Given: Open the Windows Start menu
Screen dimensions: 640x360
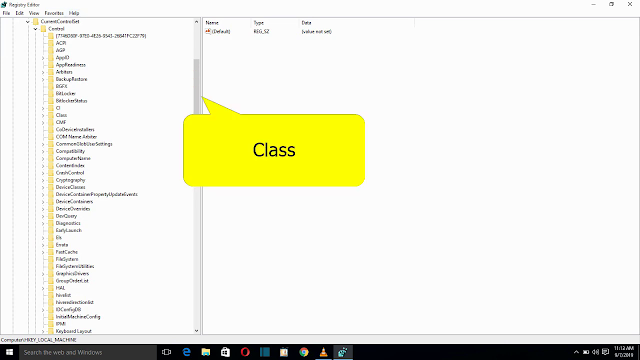Looking at the screenshot, I should (x=9, y=352).
